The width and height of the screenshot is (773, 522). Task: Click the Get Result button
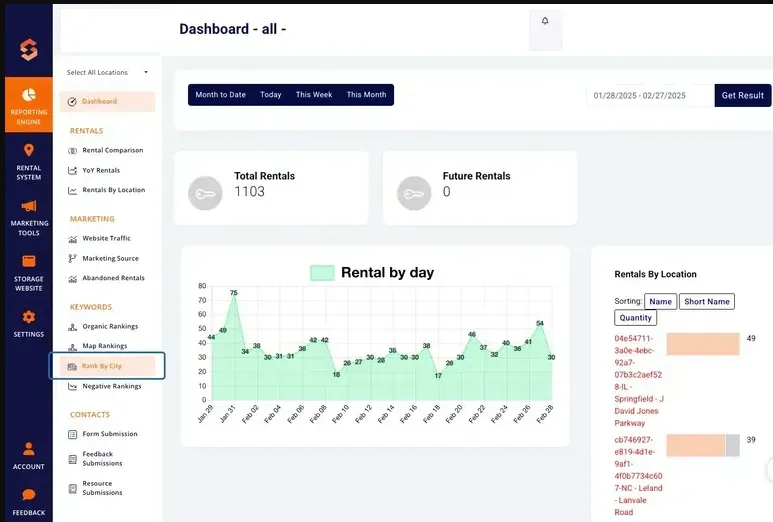tap(742, 96)
